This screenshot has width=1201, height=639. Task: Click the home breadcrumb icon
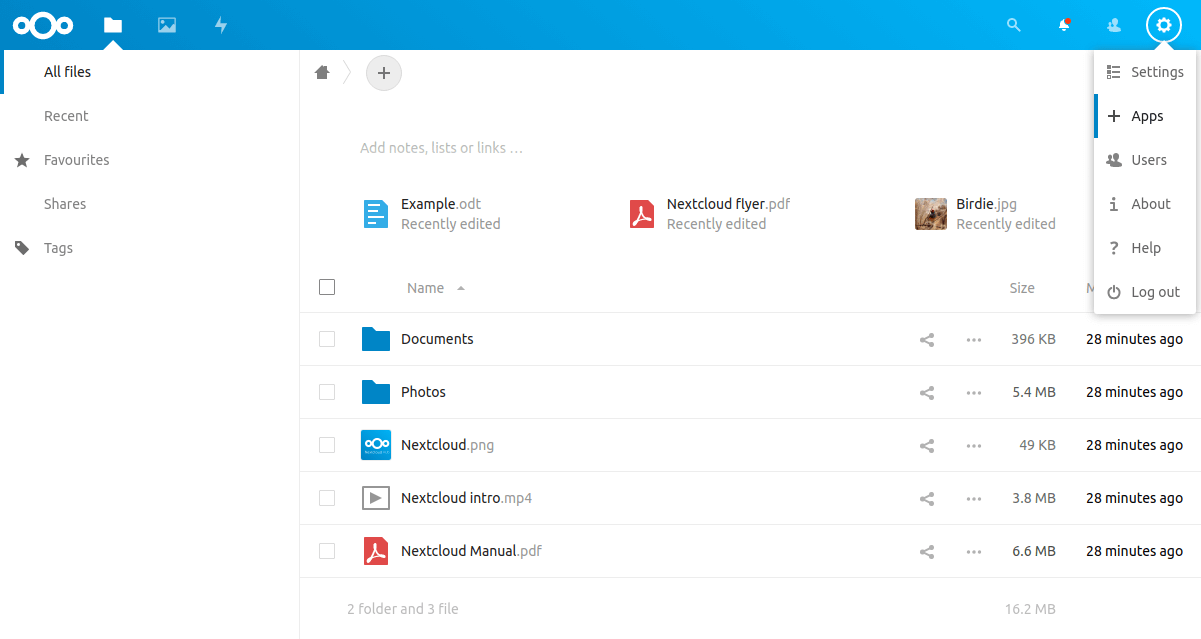pyautogui.click(x=321, y=73)
